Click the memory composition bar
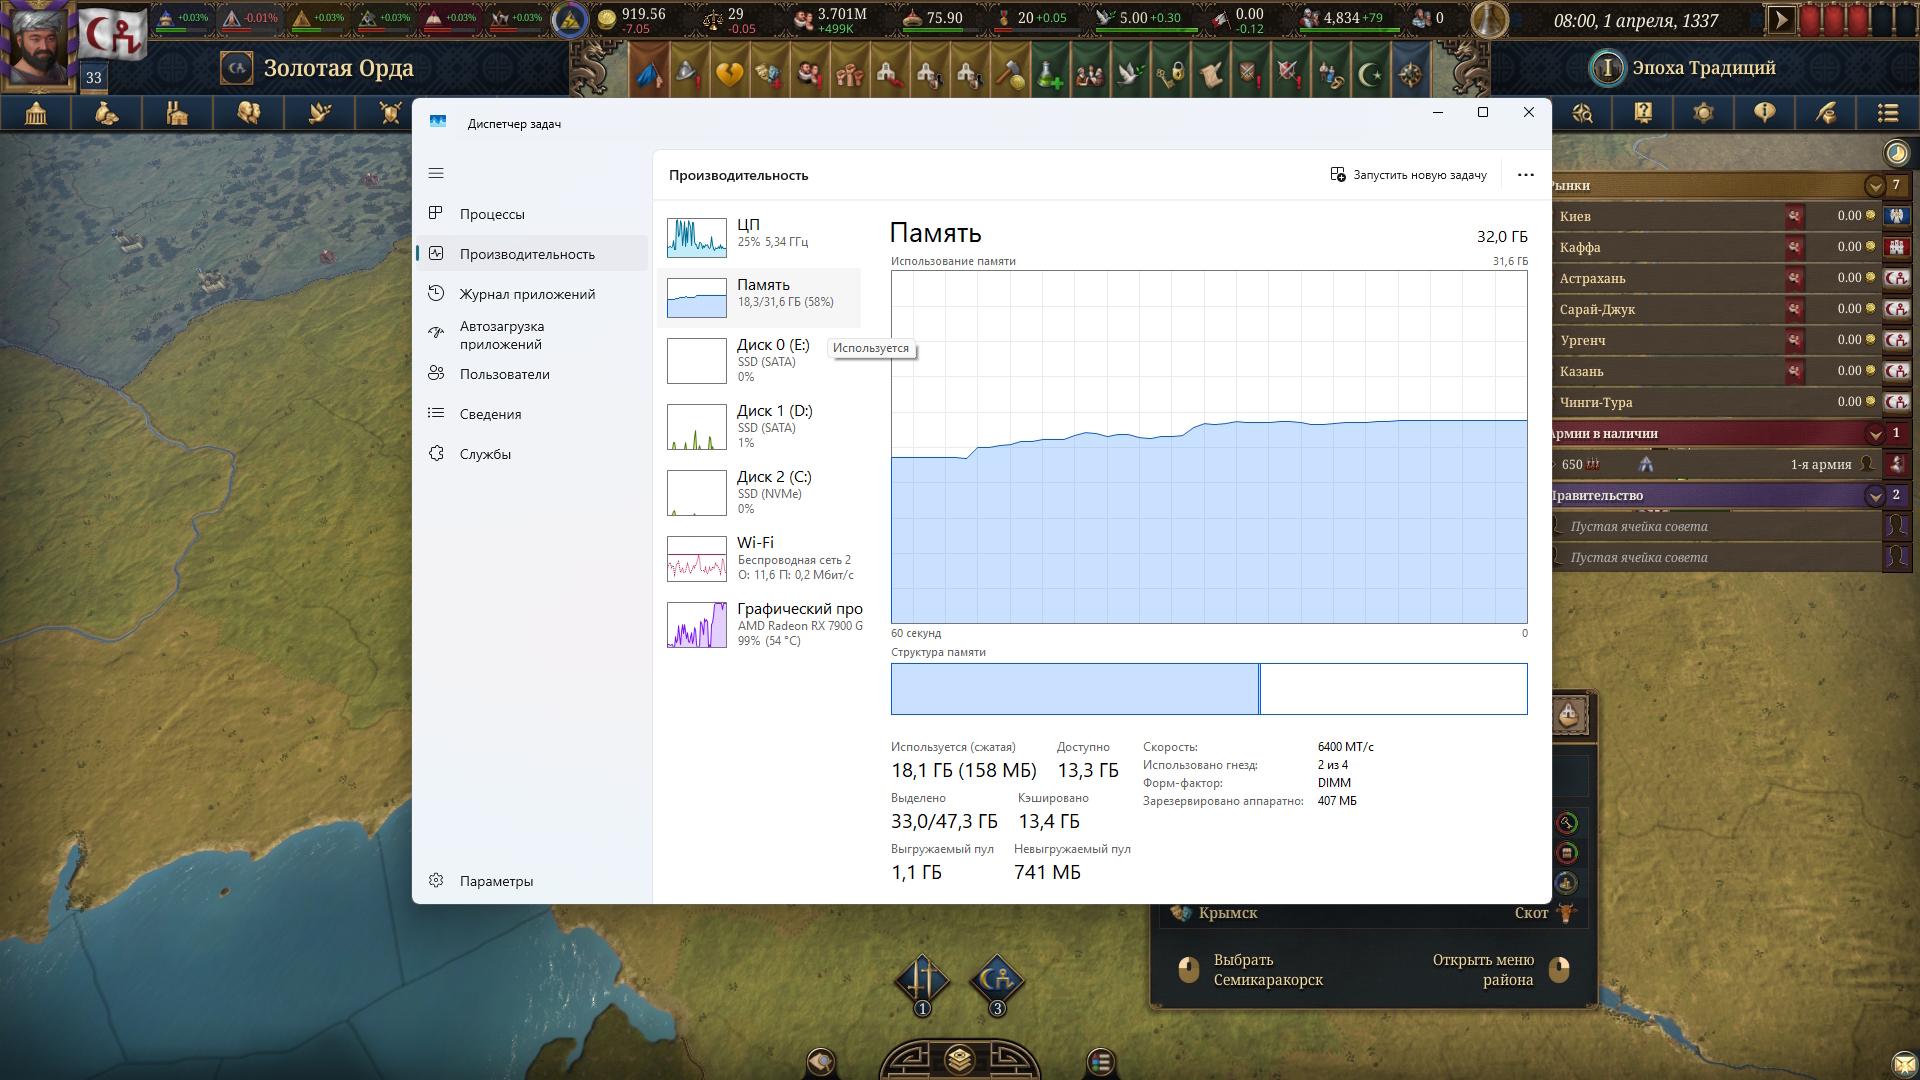1920x1080 pixels. pos(1209,689)
